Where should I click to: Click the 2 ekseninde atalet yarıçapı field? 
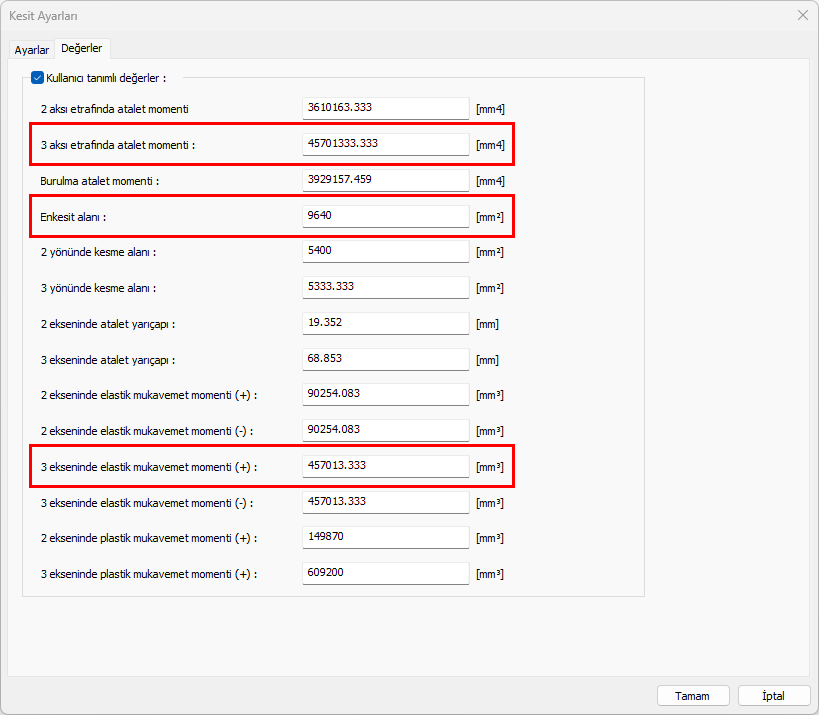tap(385, 323)
